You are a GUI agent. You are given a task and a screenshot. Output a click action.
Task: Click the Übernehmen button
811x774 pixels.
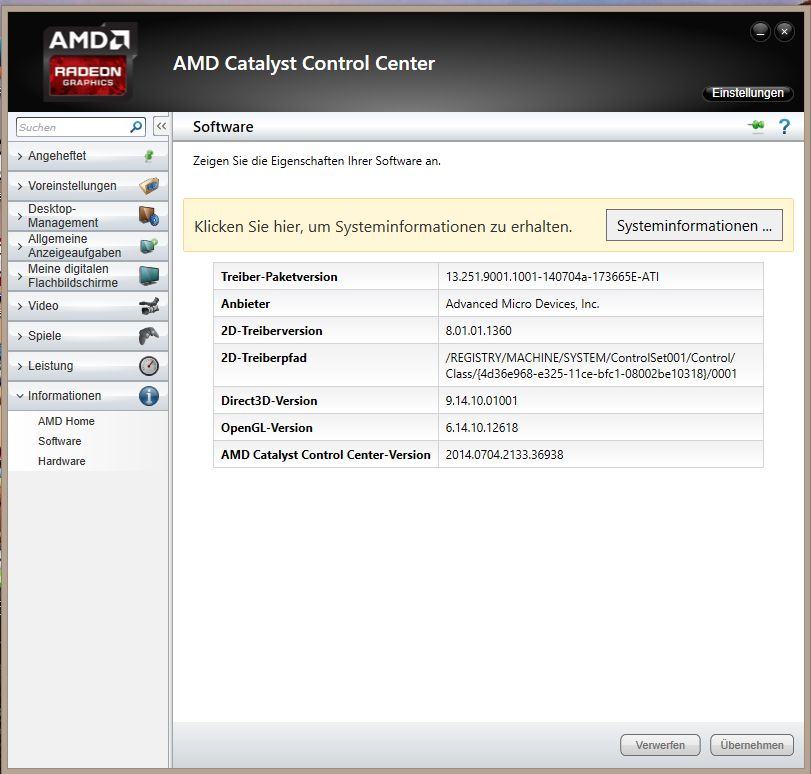(752, 745)
